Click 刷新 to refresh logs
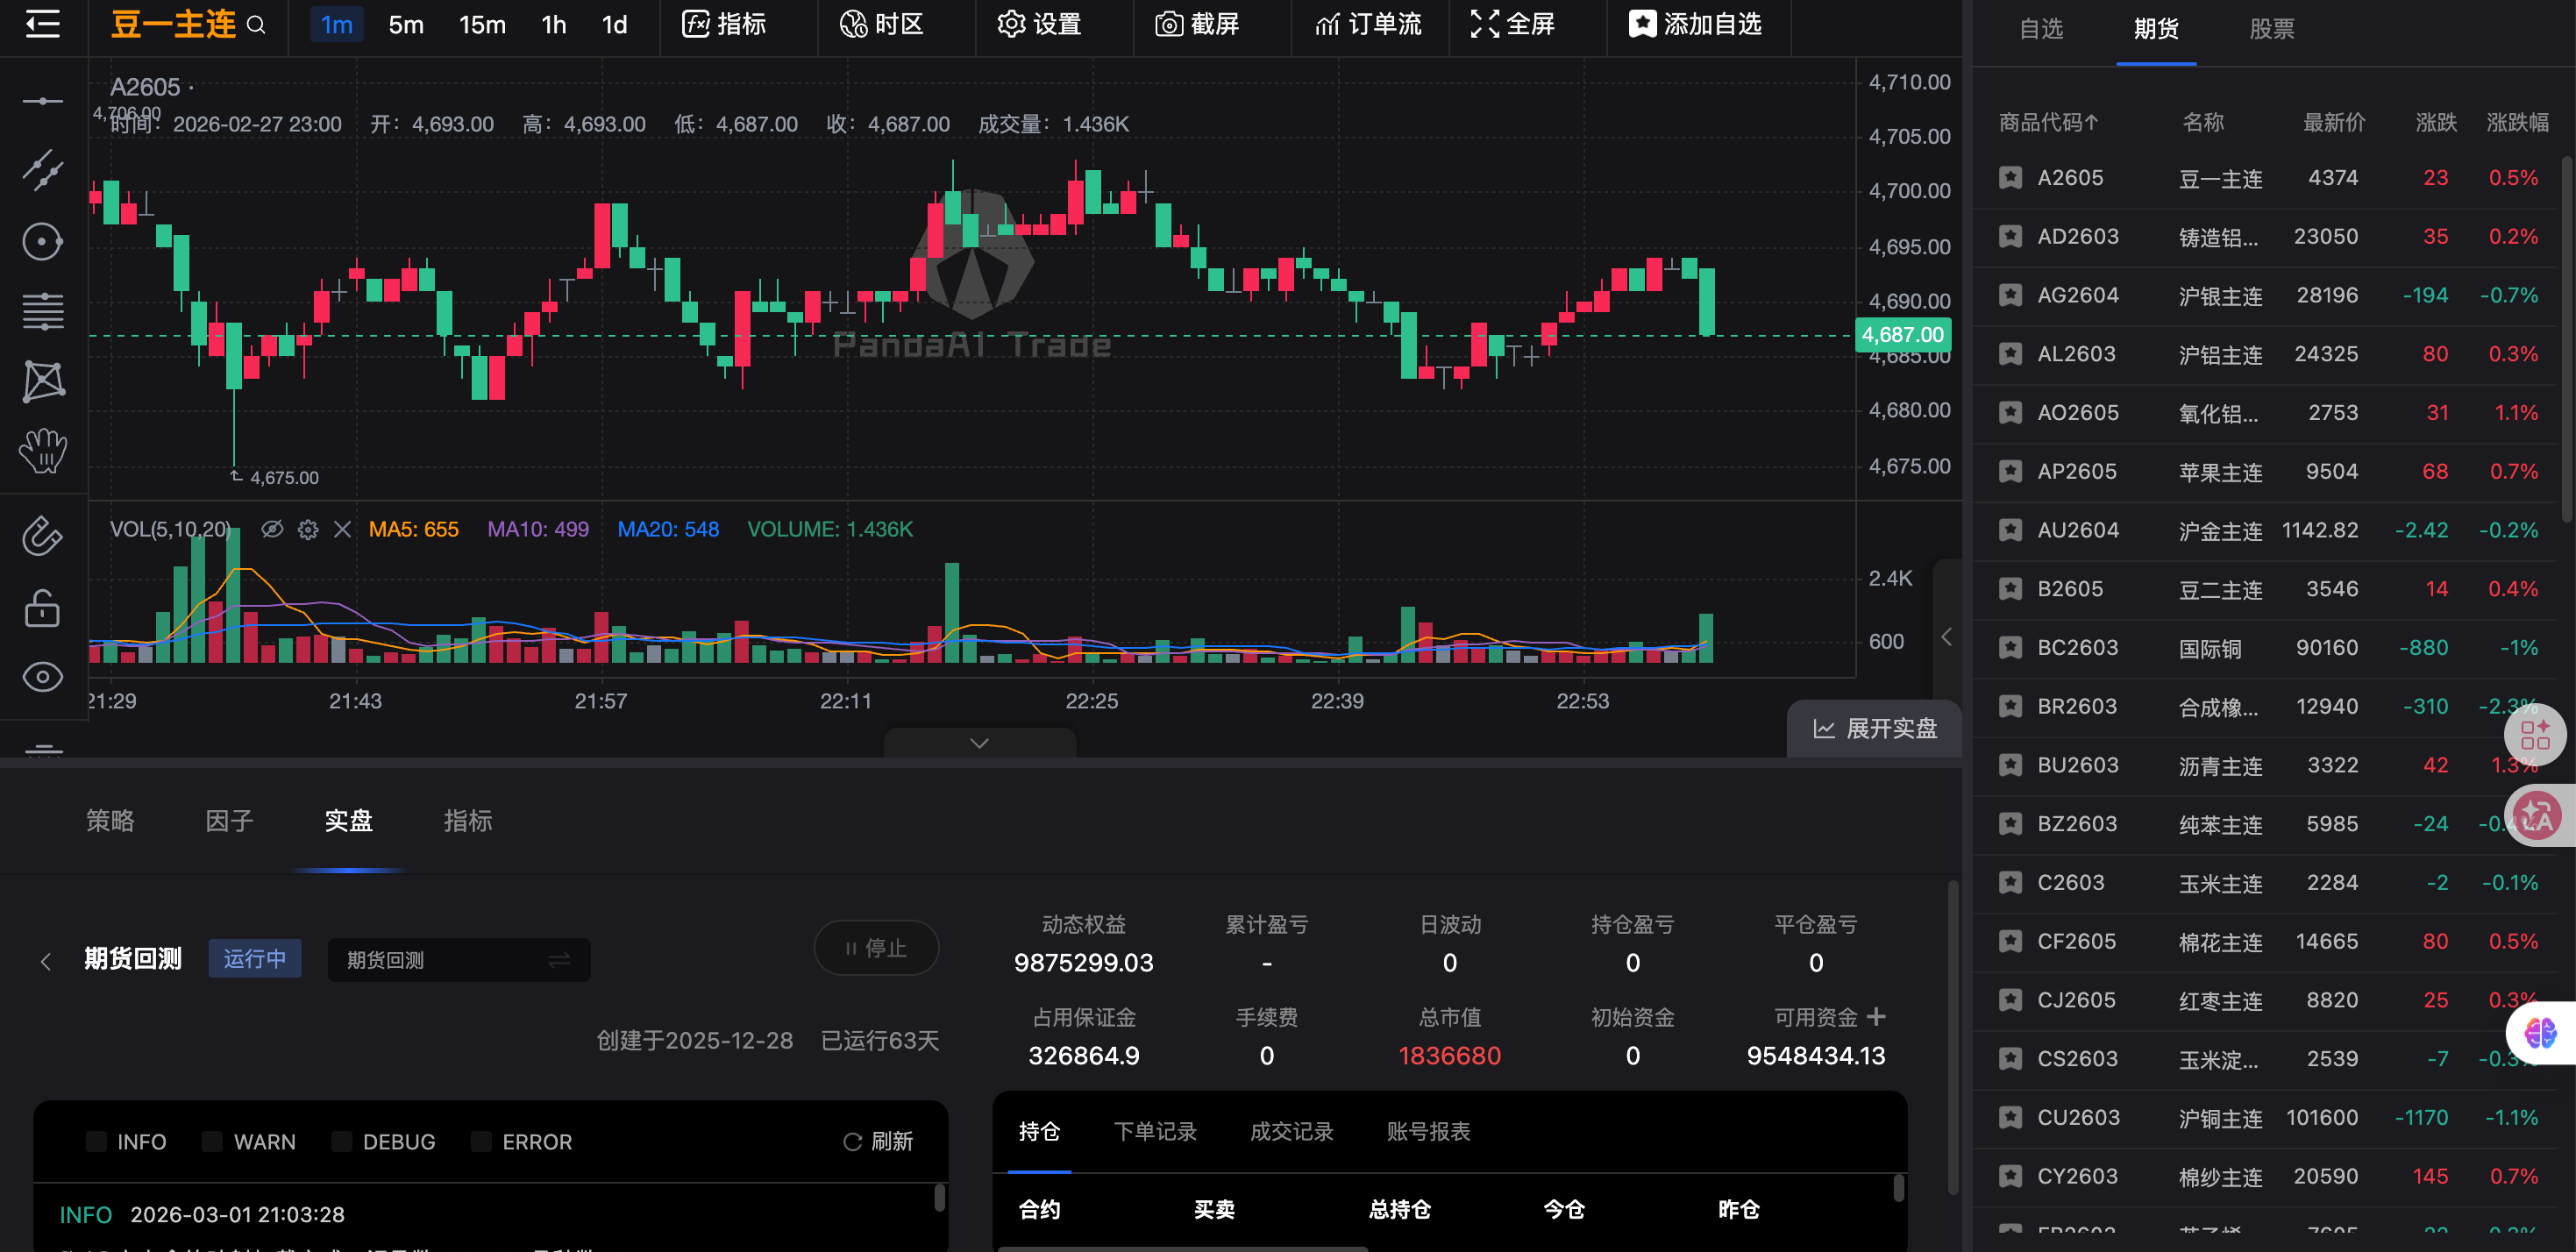 878,1142
